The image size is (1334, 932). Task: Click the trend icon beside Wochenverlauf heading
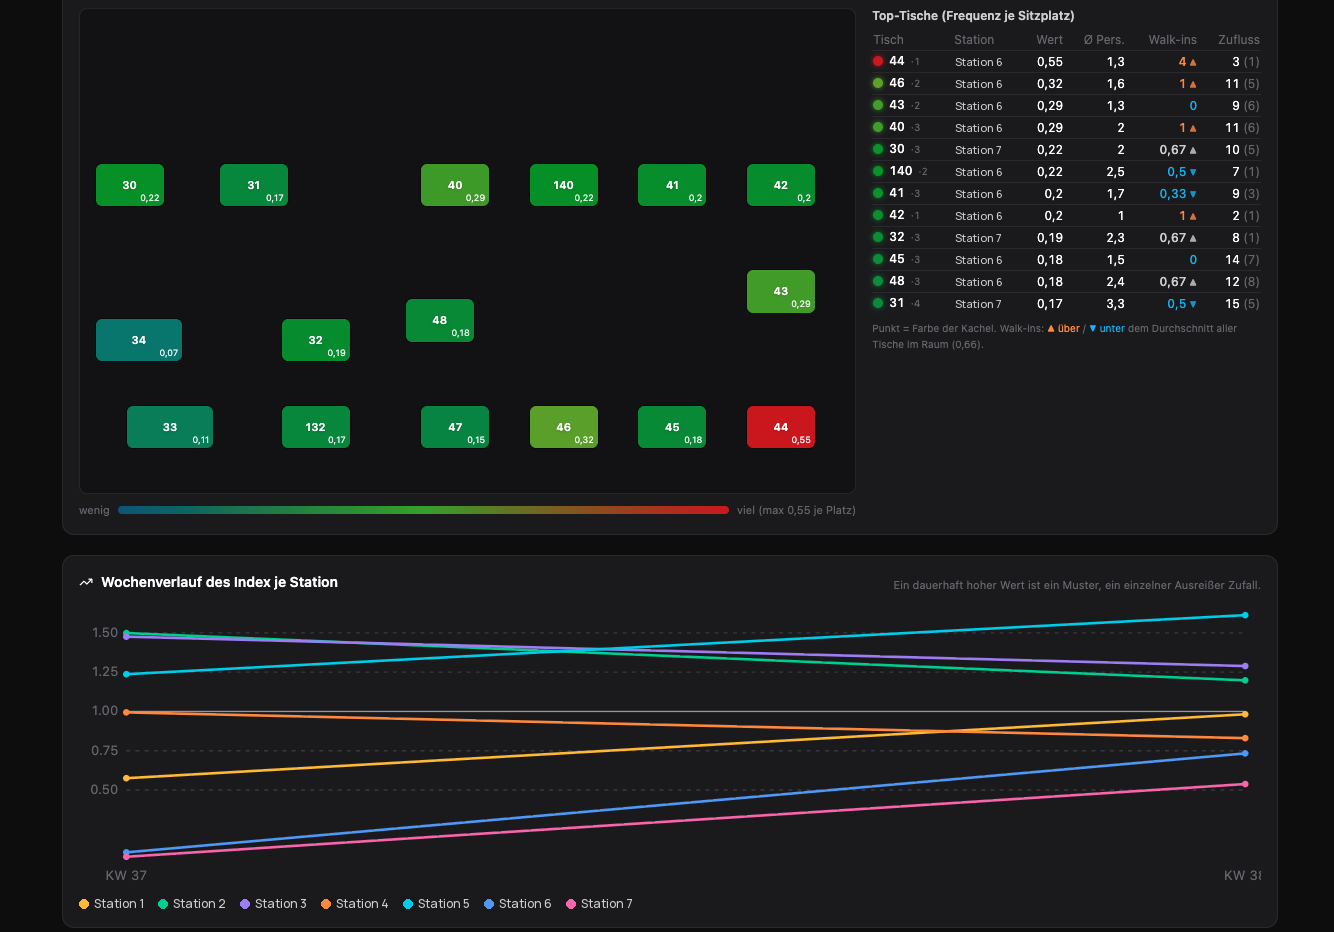86,582
